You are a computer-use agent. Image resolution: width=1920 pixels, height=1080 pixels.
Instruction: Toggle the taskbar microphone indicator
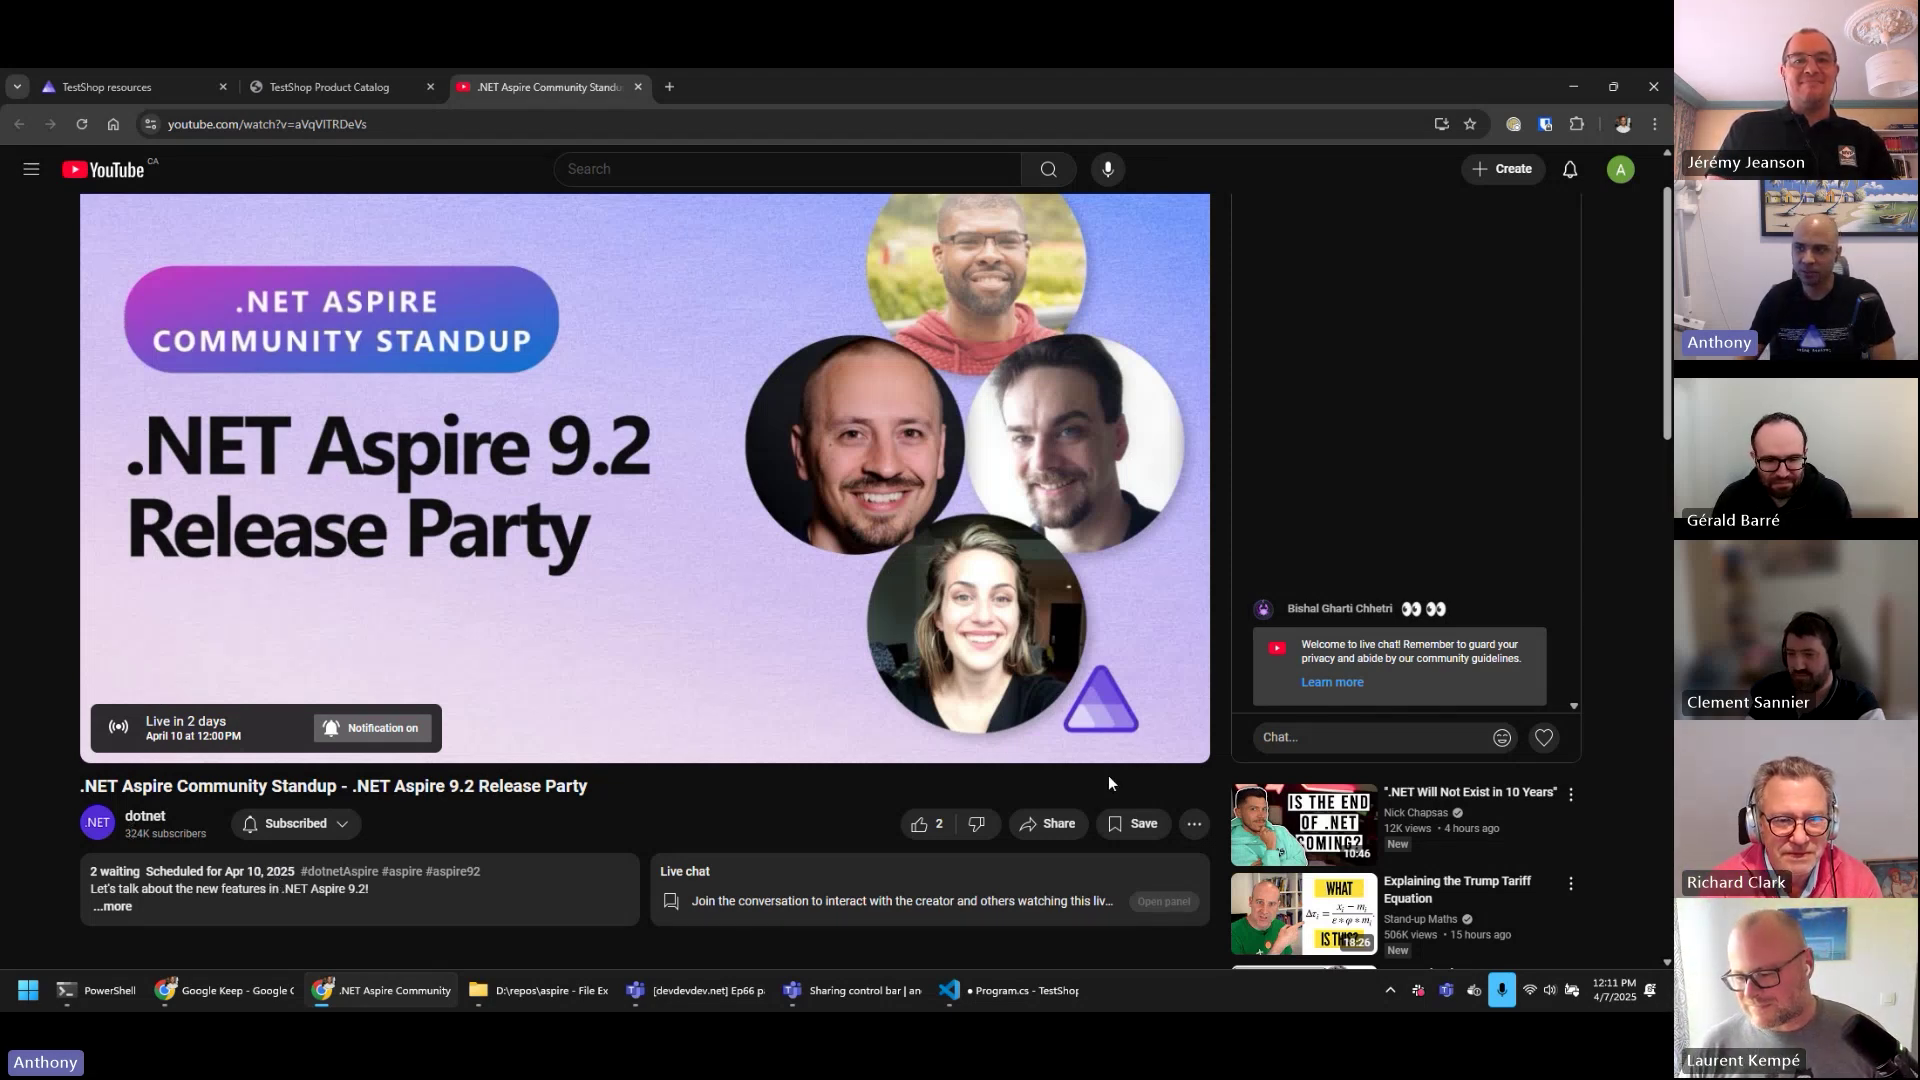point(1501,990)
